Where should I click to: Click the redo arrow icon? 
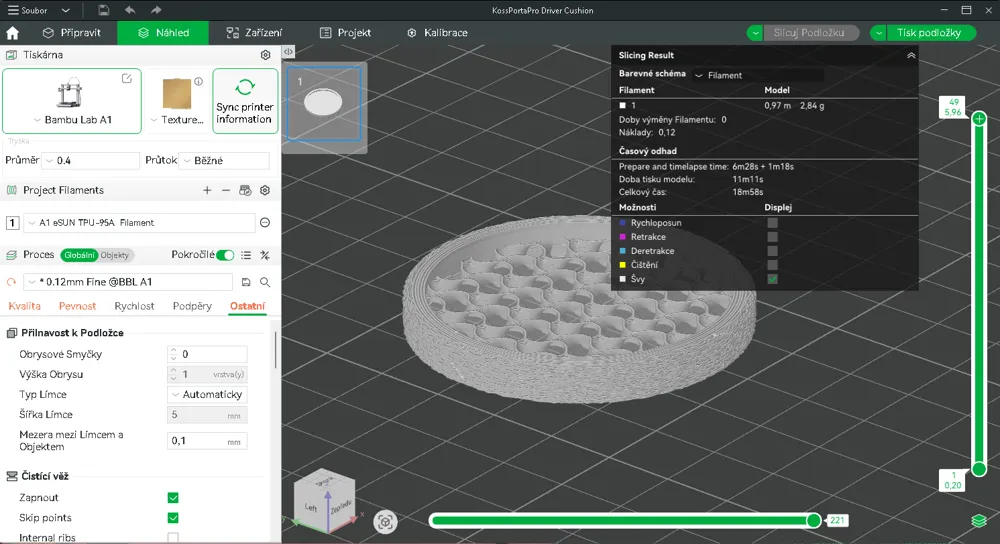(x=156, y=10)
